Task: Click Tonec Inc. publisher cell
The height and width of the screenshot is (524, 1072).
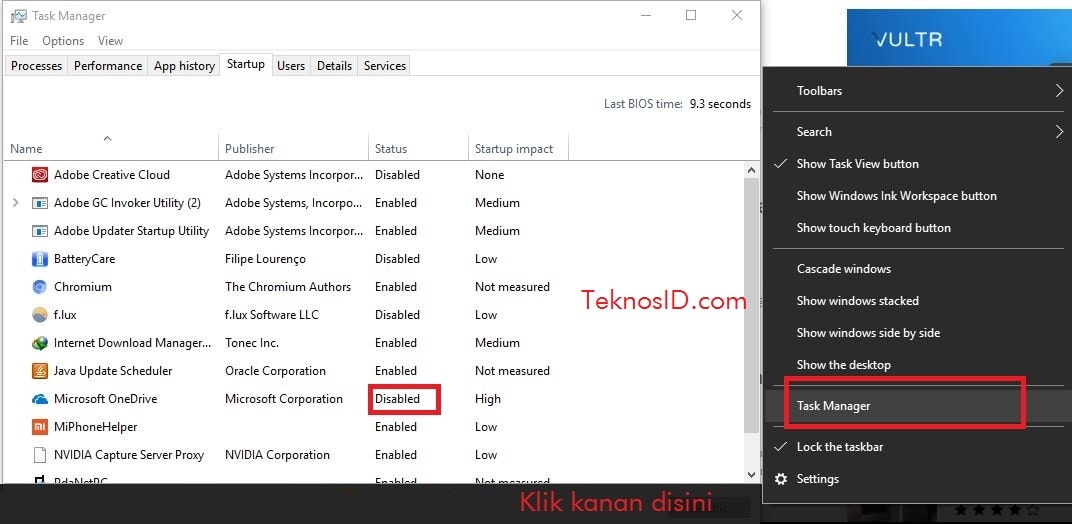Action: pos(252,343)
